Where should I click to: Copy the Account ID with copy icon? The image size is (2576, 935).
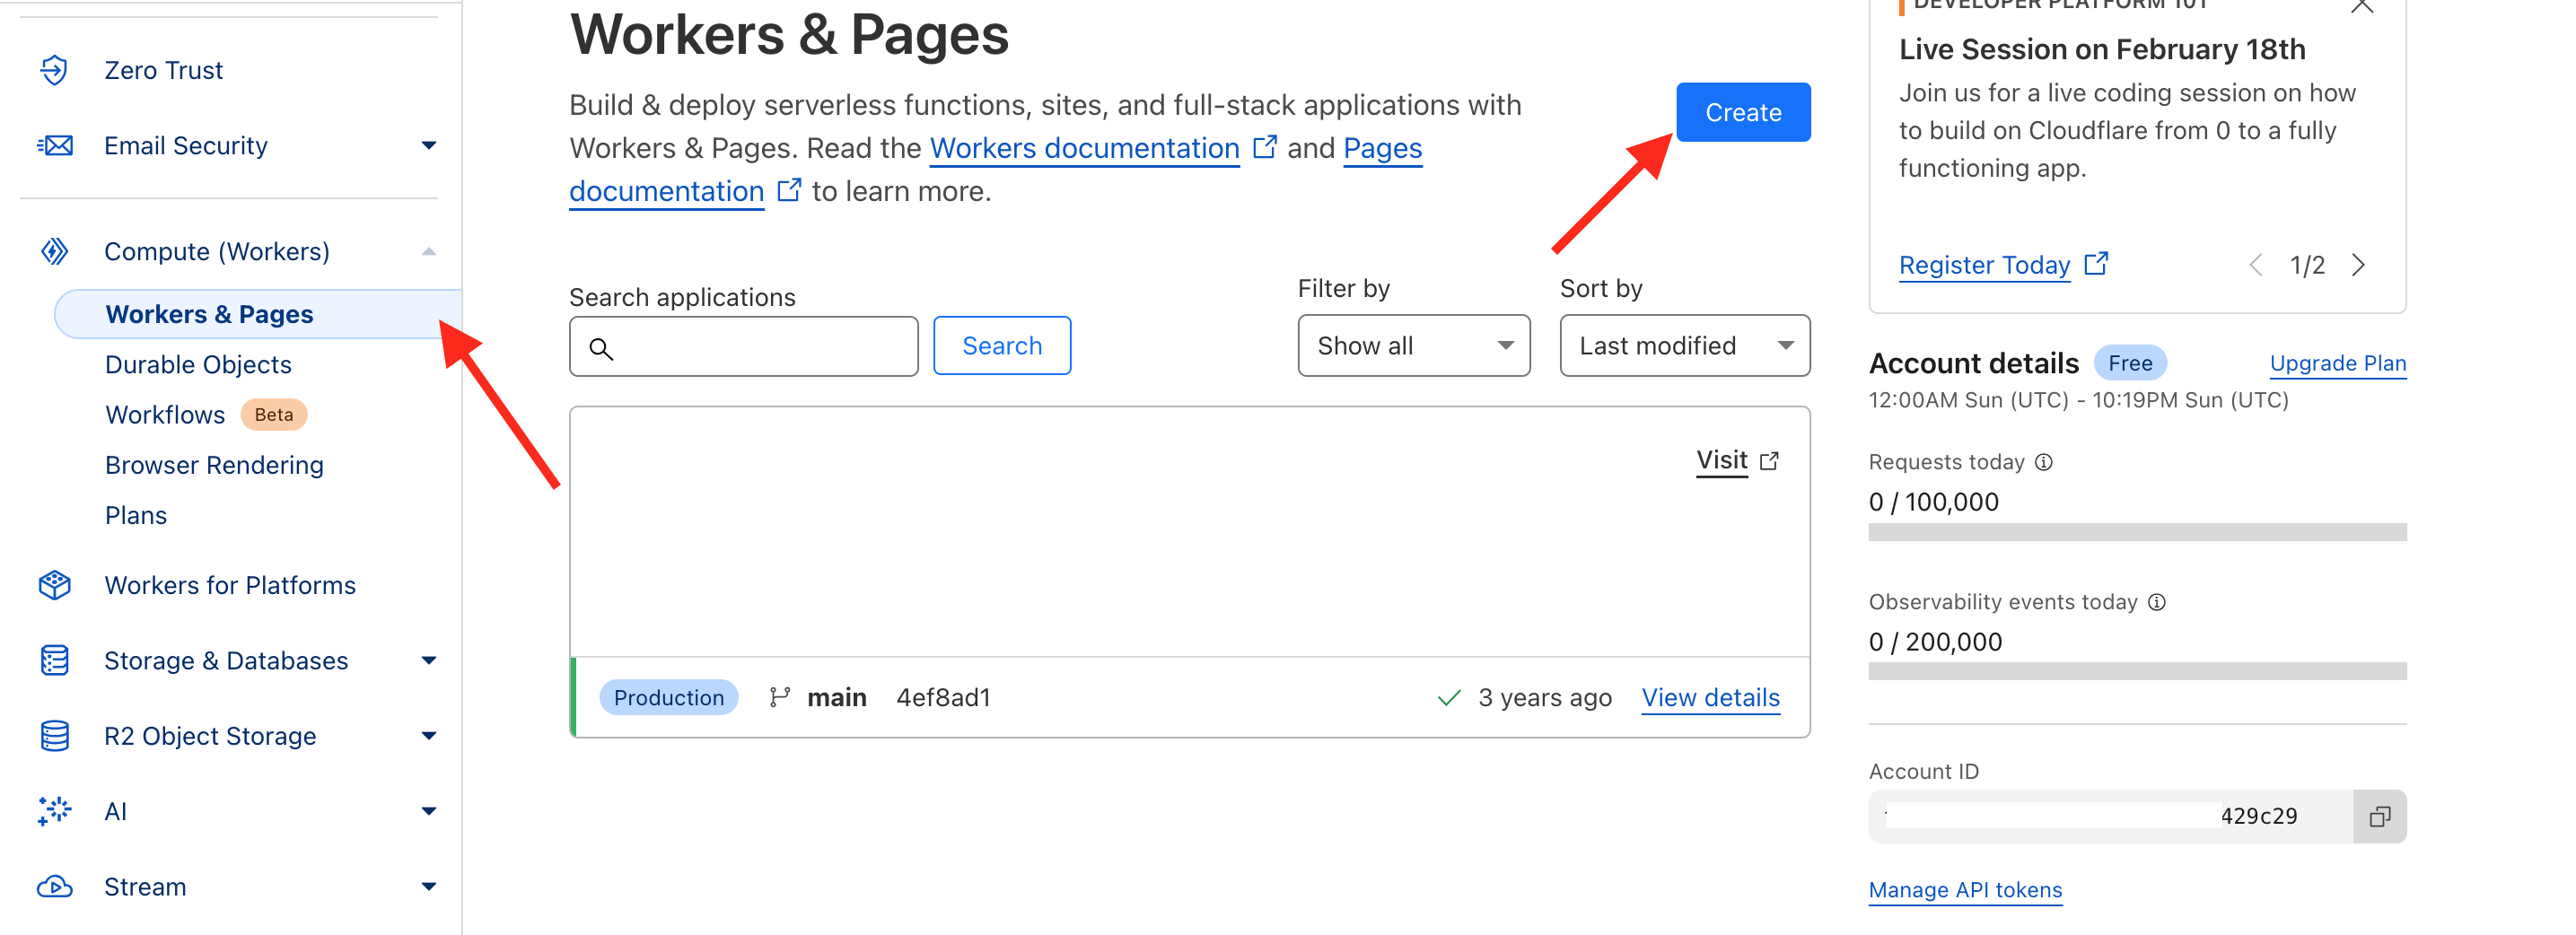click(x=2379, y=817)
